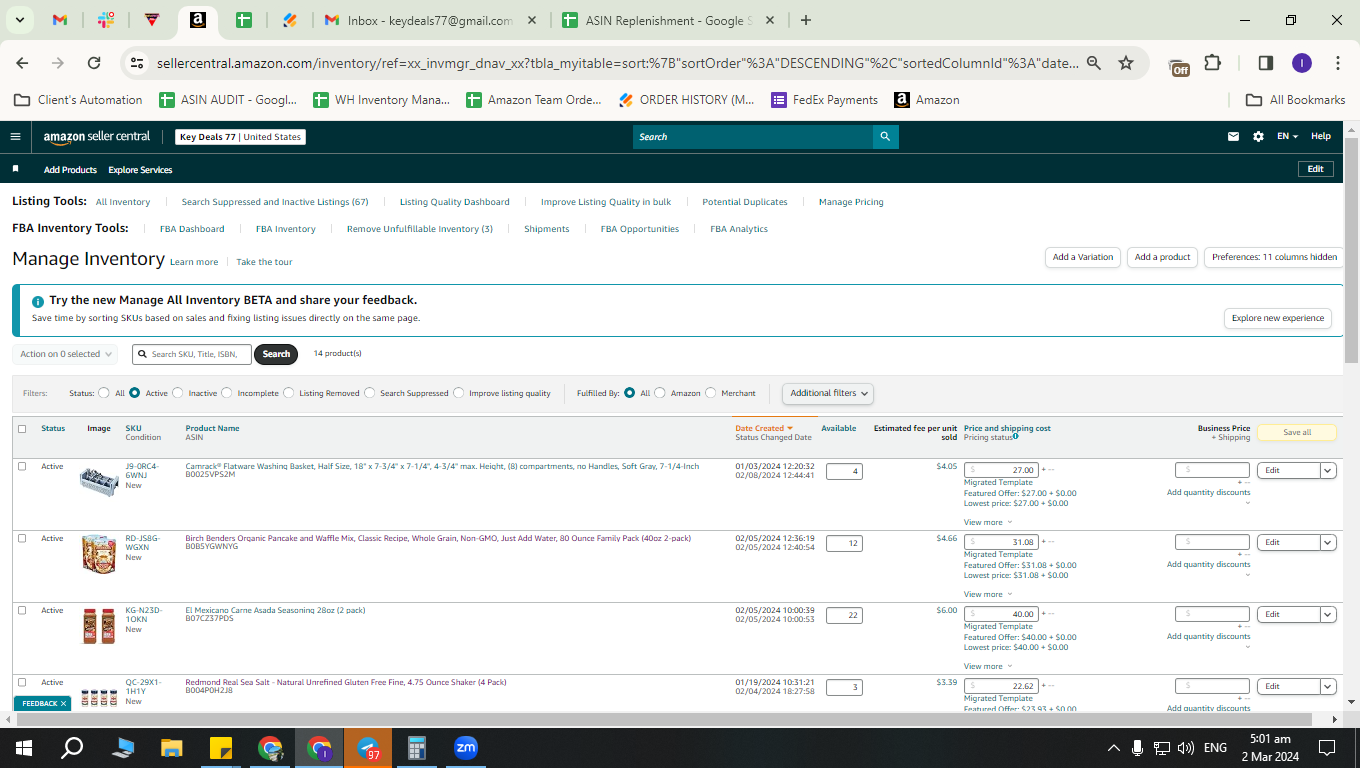The image size is (1360, 768).
Task: Click the bookmark flag icon beside Add Products
Action: pyautogui.click(x=15, y=169)
